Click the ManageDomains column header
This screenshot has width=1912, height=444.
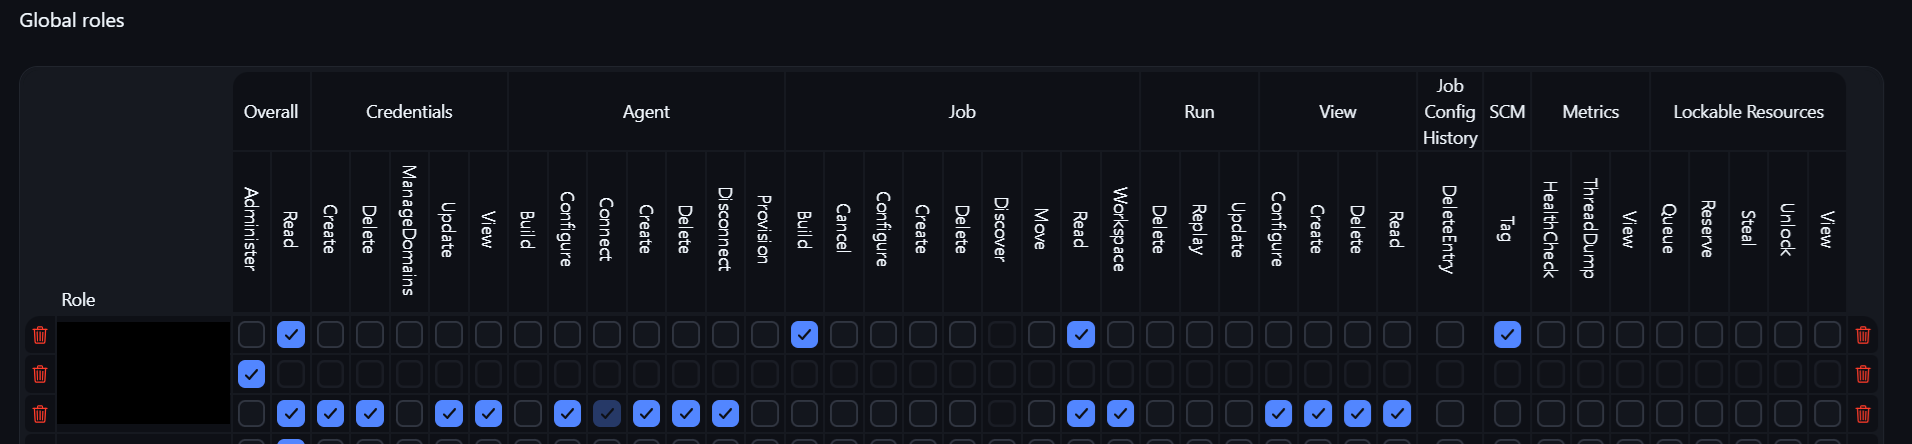point(408,230)
